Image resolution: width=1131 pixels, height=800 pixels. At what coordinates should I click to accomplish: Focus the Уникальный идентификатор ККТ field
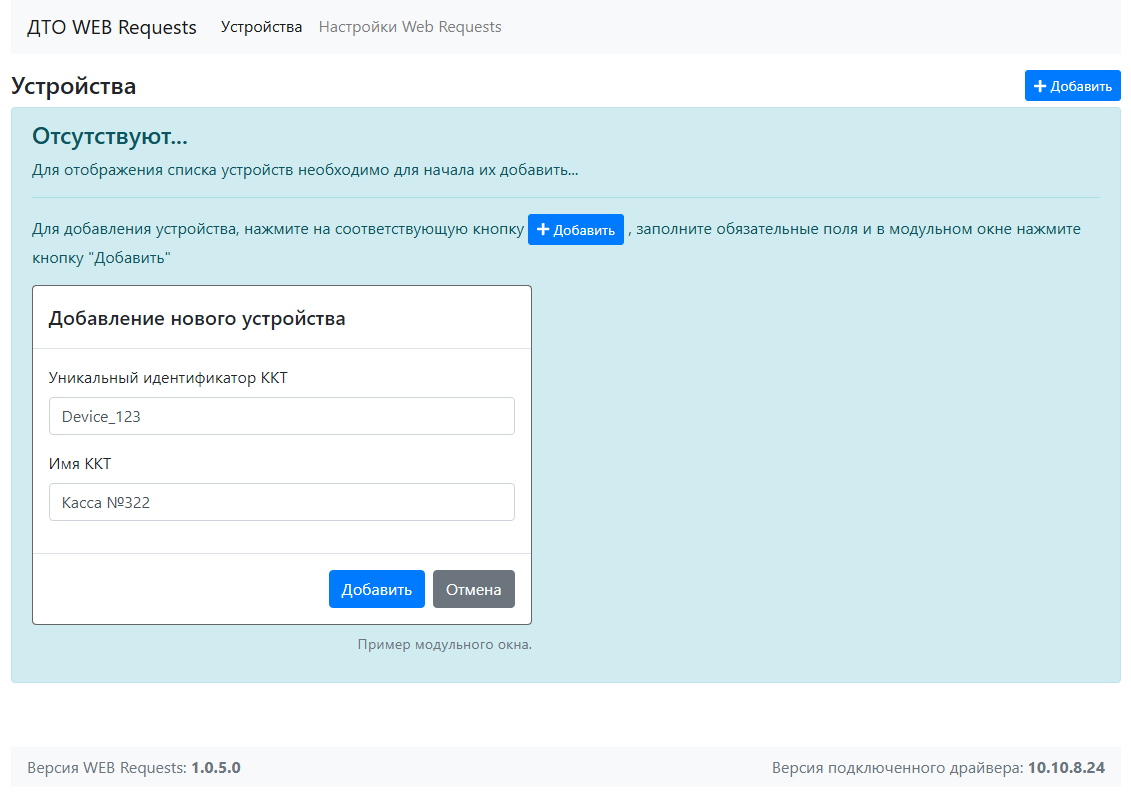pyautogui.click(x=281, y=416)
